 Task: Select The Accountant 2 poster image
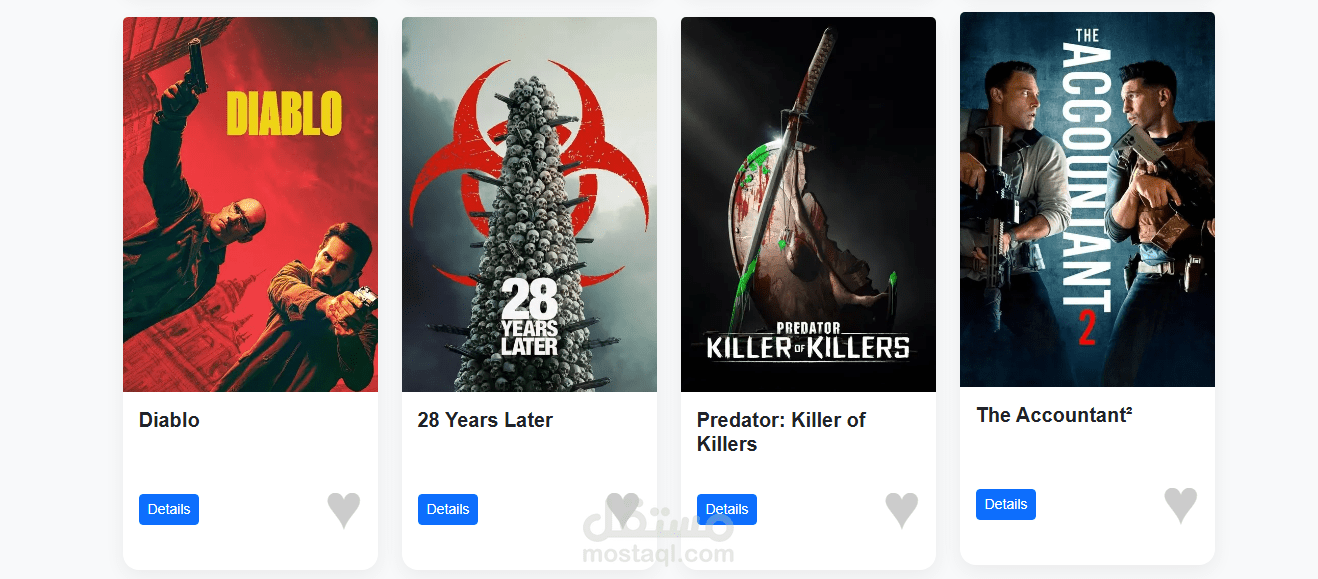point(1087,199)
